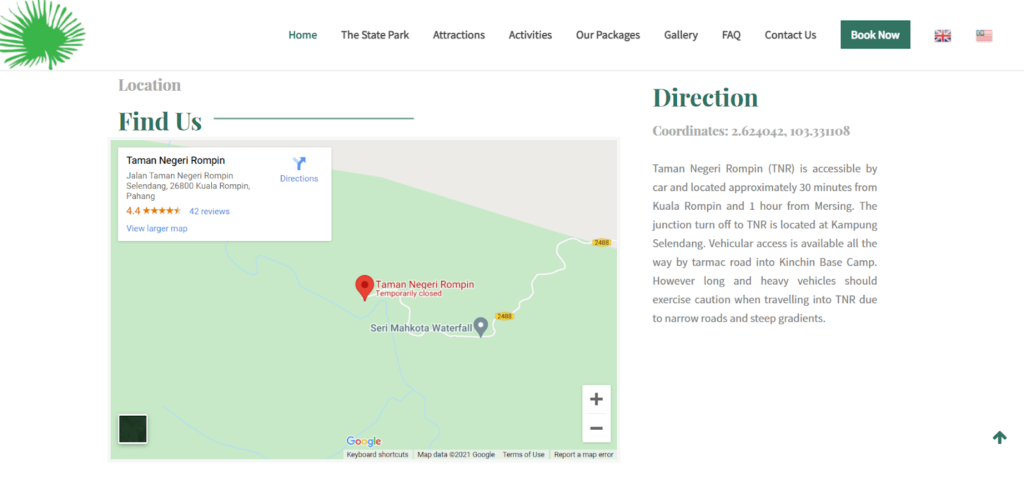Zoom in the map with plus button
Screen dimensions: 1024x495
coord(596,399)
